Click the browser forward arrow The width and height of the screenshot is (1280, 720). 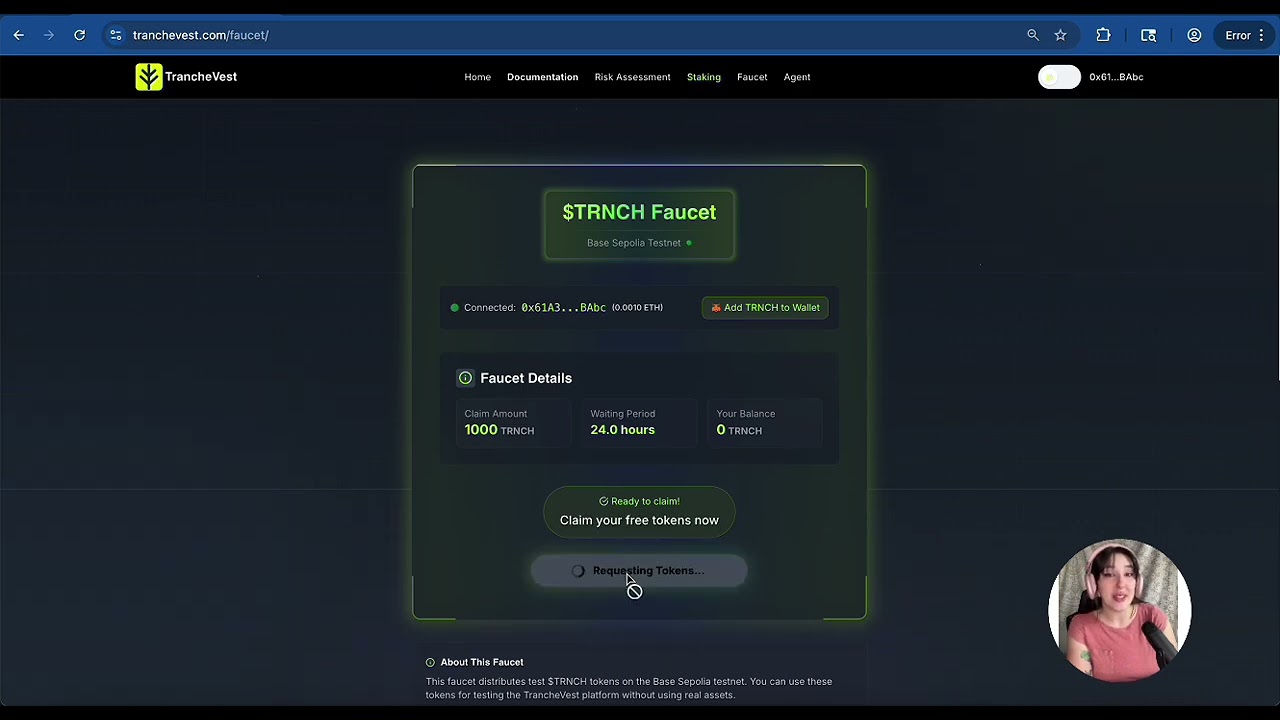(x=48, y=35)
